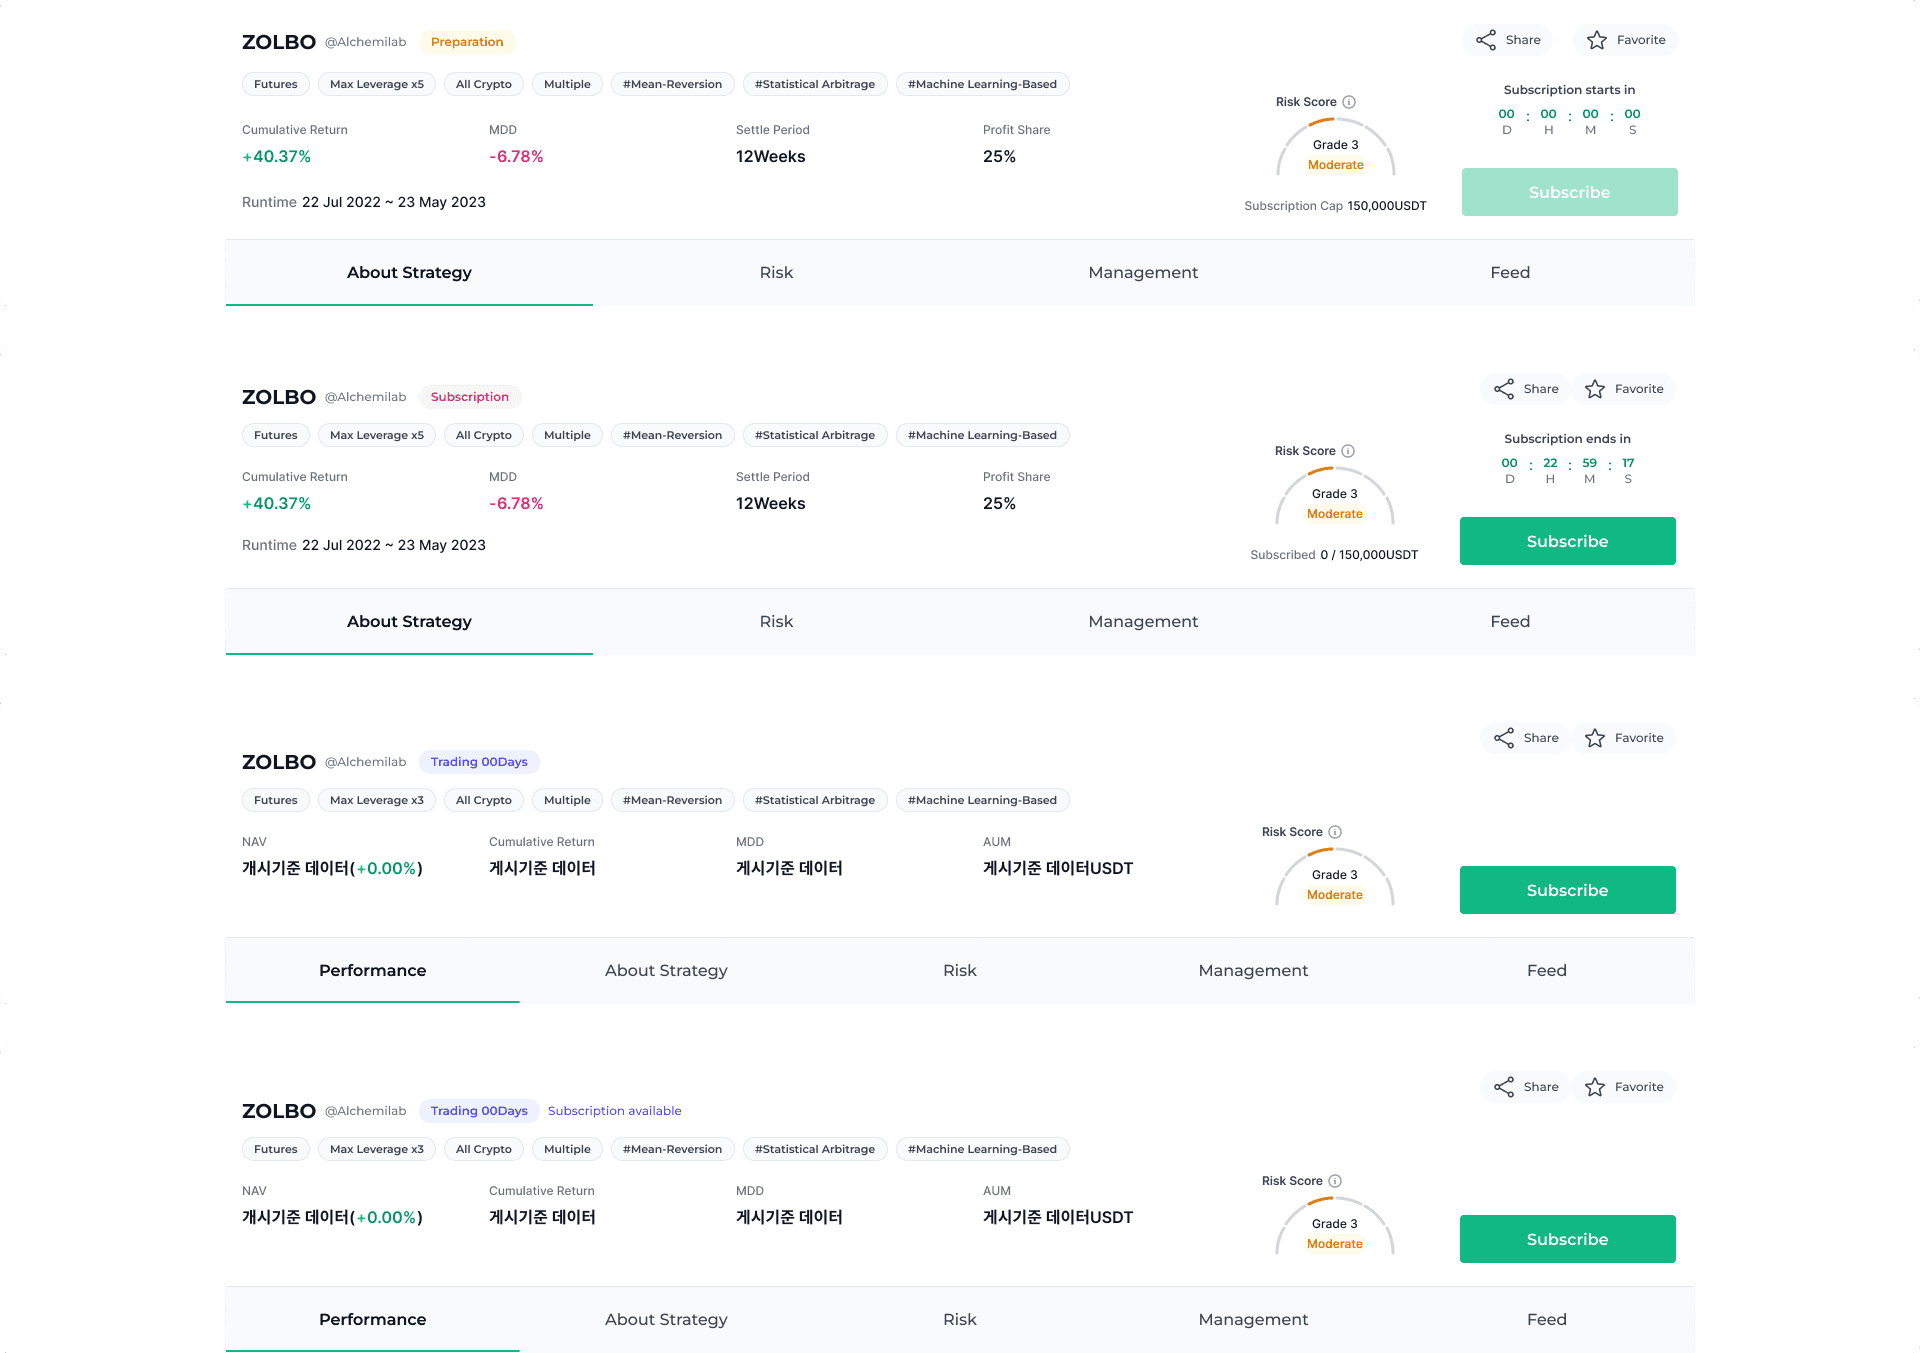Open Management tab in Subscription card
1920x1353 pixels.
1143,621
